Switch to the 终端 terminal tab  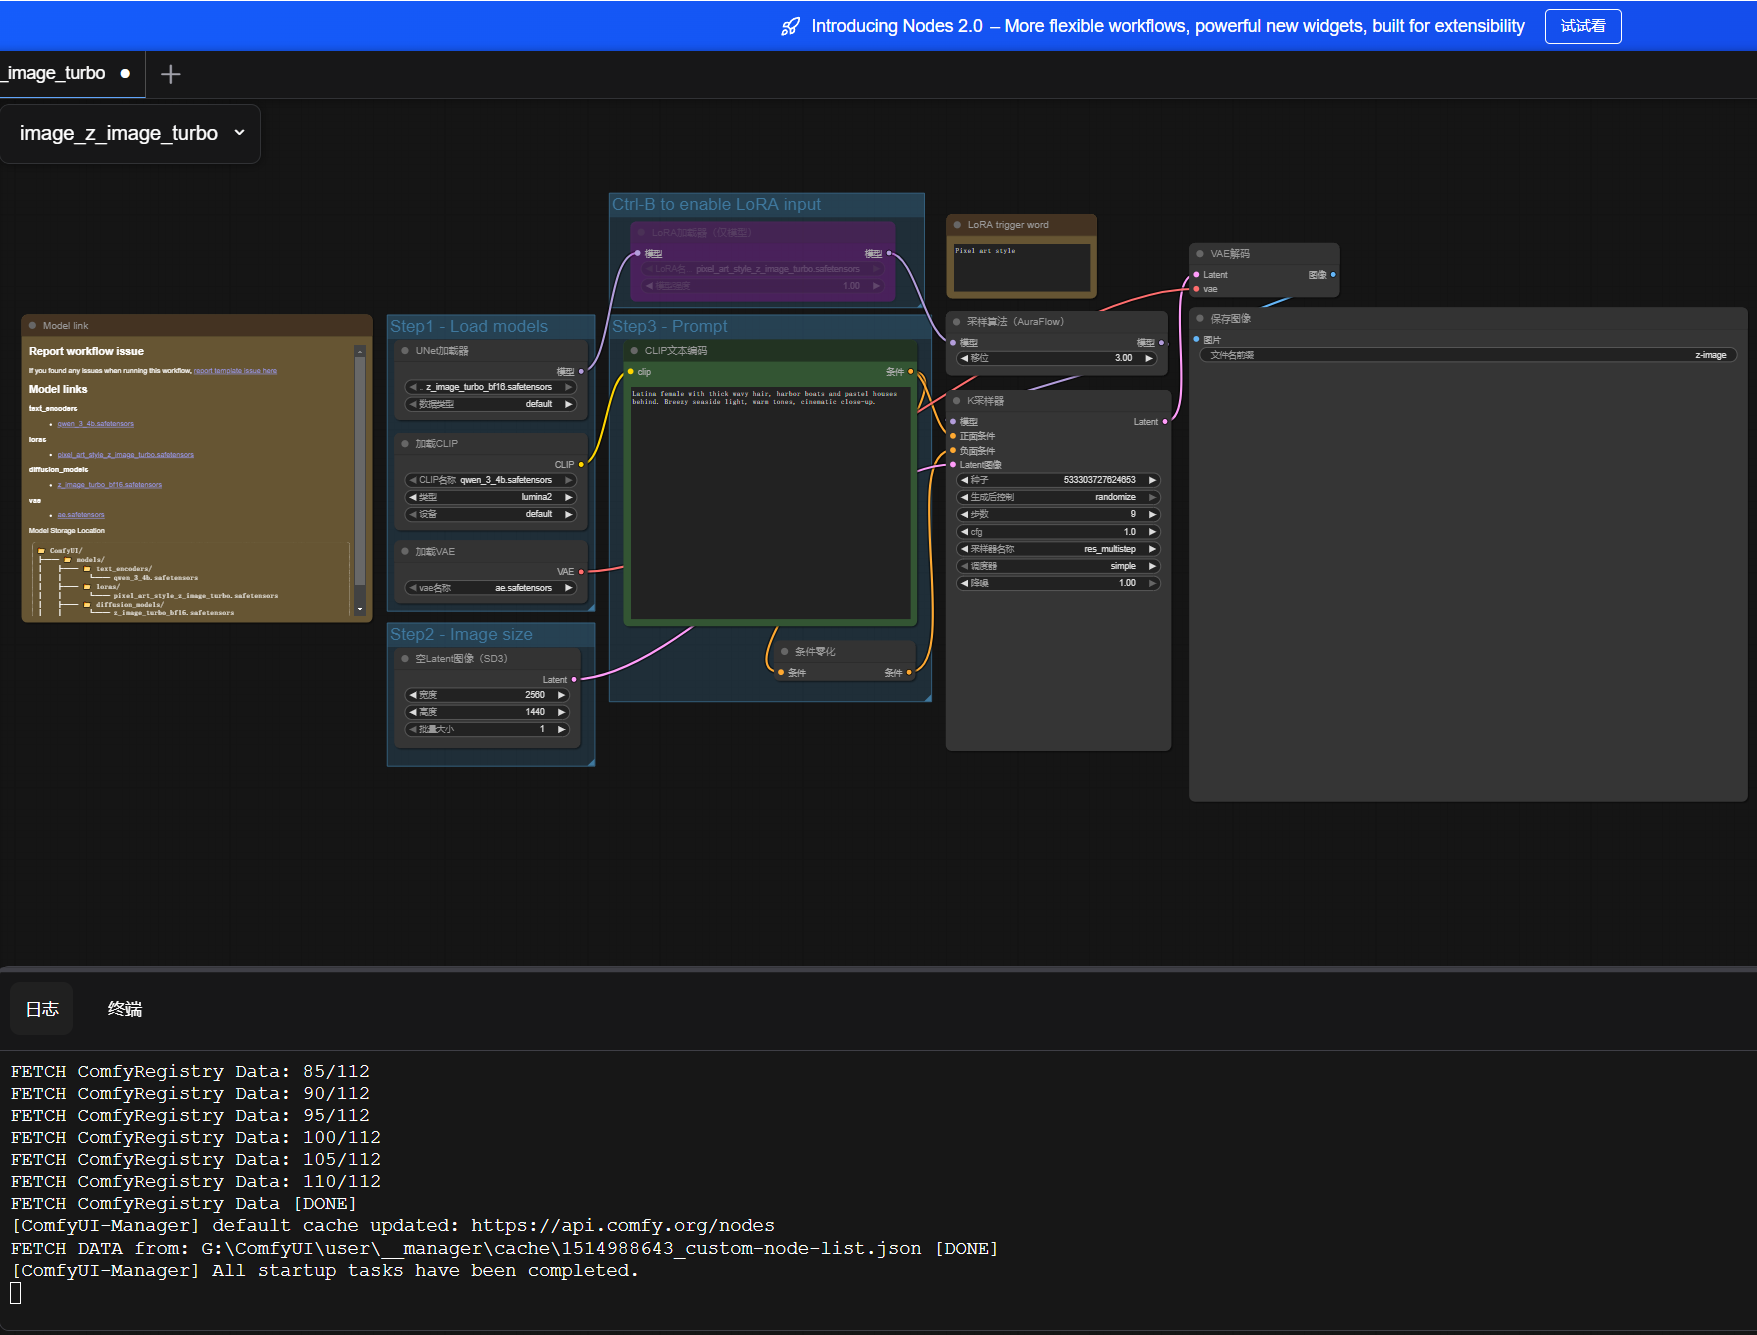point(125,1009)
